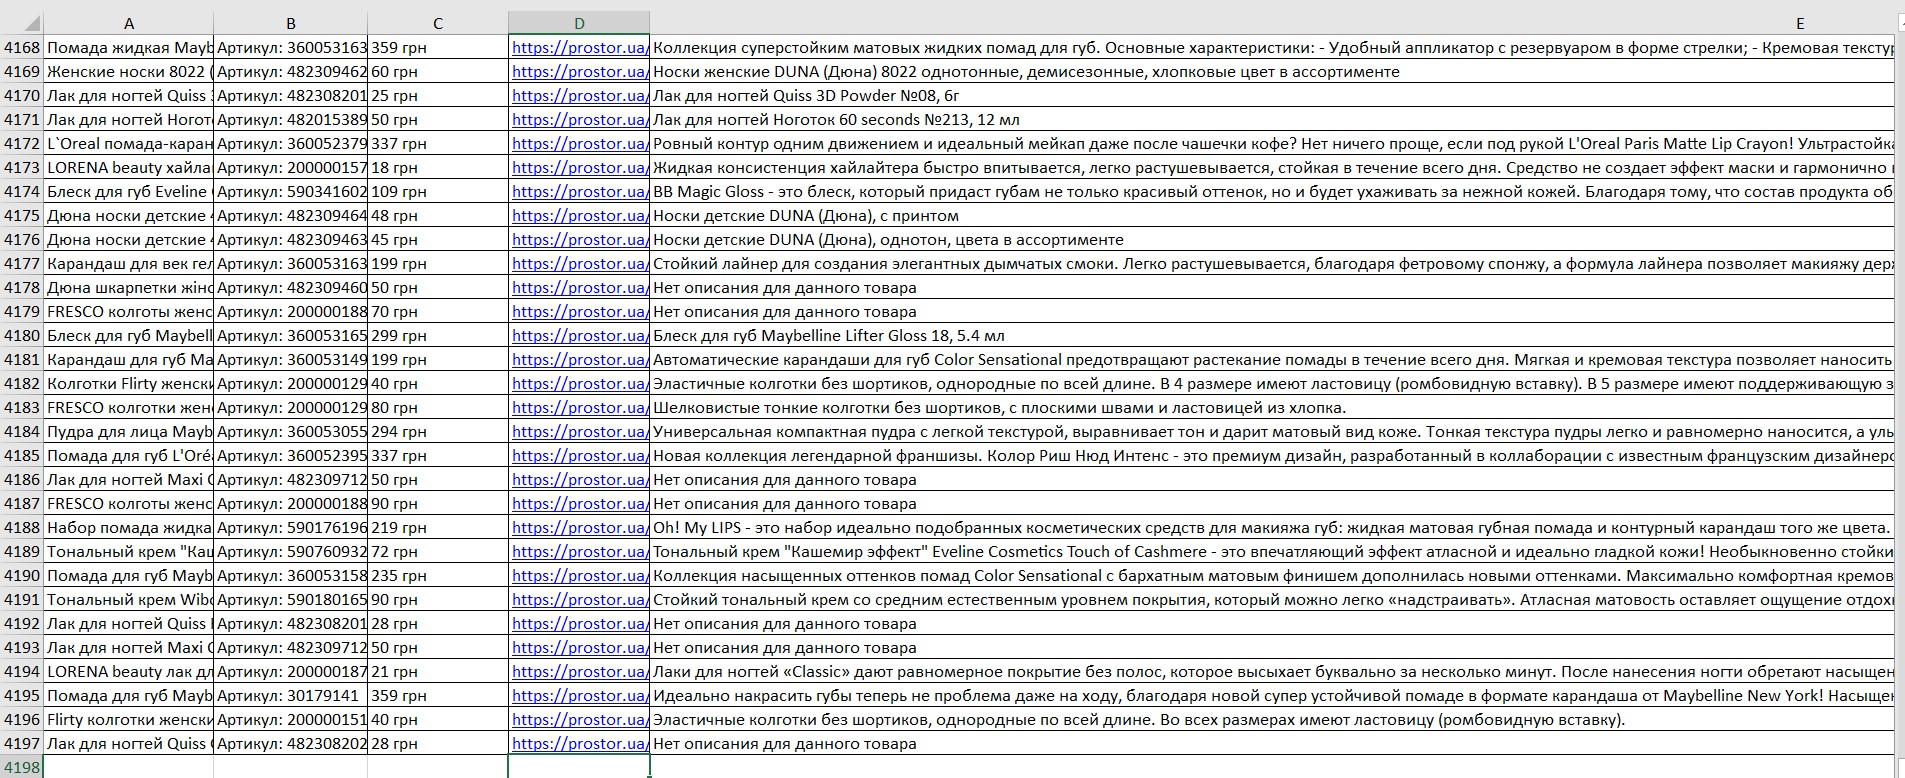Select row 4183 header
The image size is (1905, 778).
(x=22, y=407)
